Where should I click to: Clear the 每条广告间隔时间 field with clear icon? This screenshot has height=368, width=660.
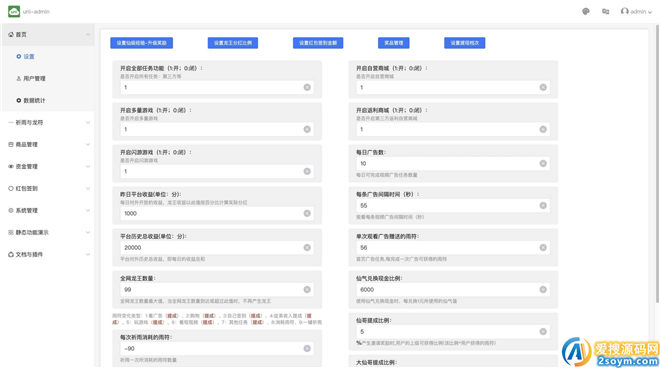543,205
